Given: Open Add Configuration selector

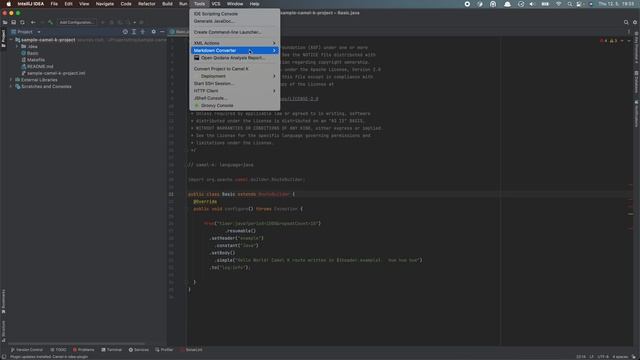Looking at the screenshot, I should 76,22.
